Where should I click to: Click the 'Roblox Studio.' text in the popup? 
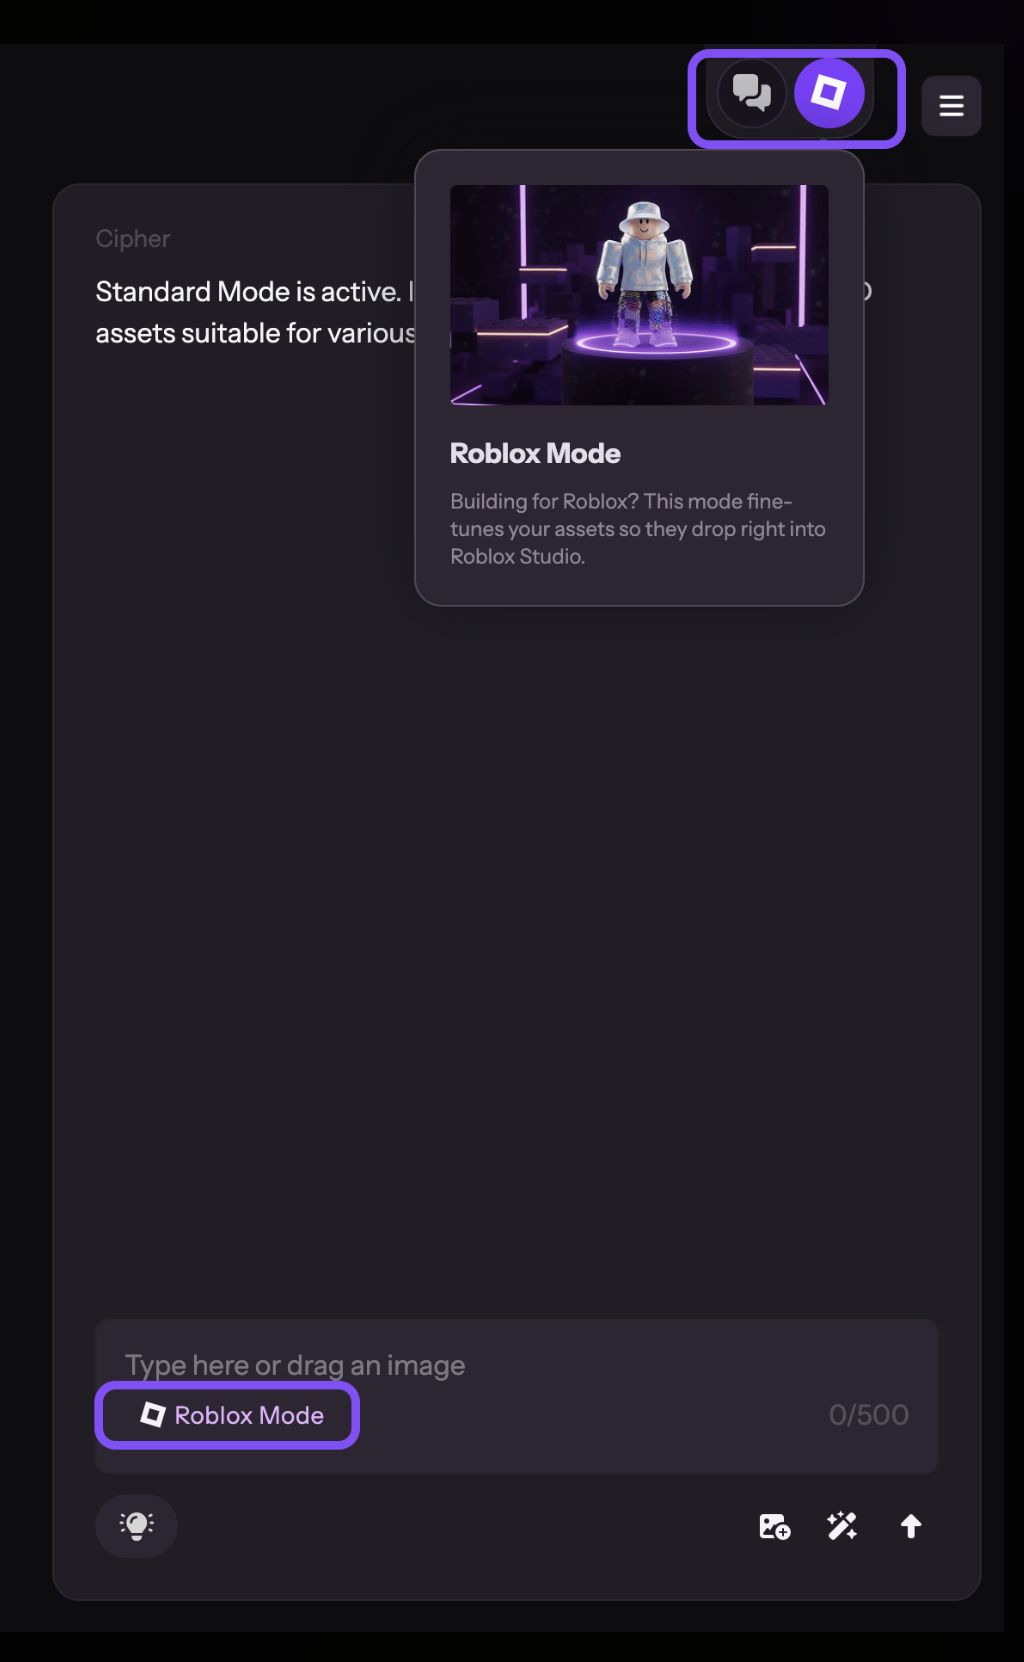[x=517, y=557]
